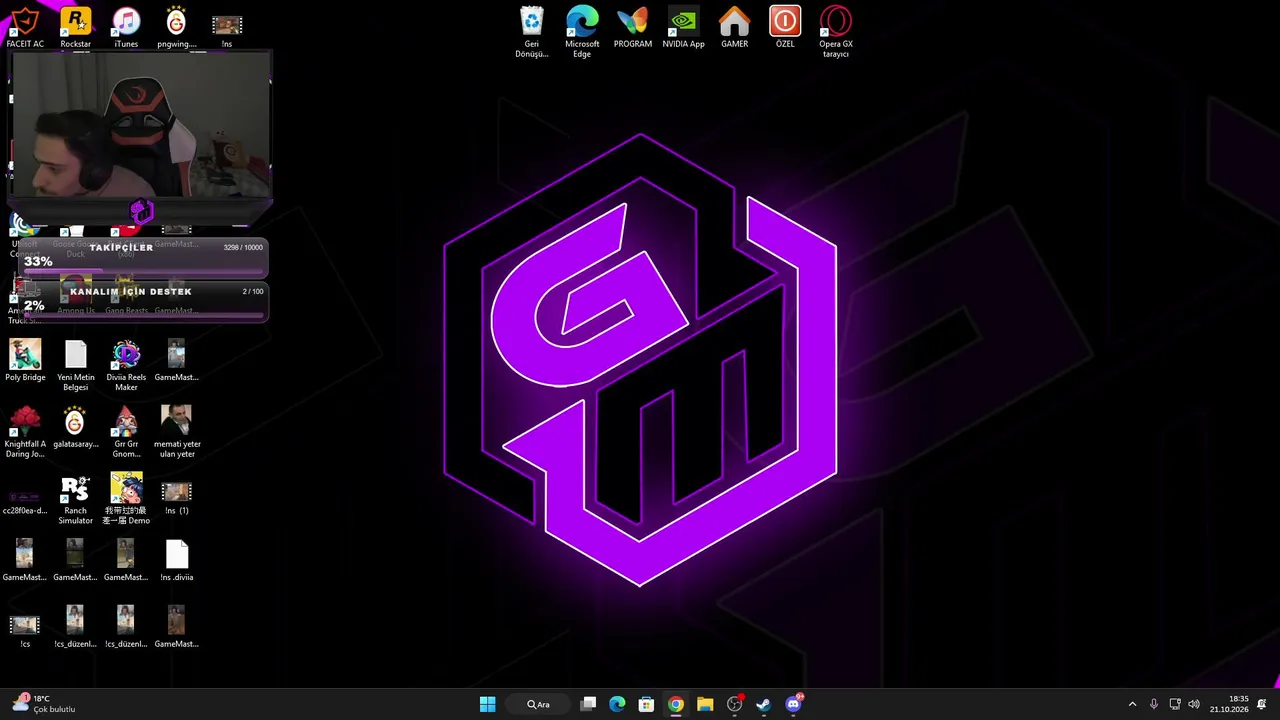
Task: Click the microphone icon in system tray
Action: pos(1154,704)
